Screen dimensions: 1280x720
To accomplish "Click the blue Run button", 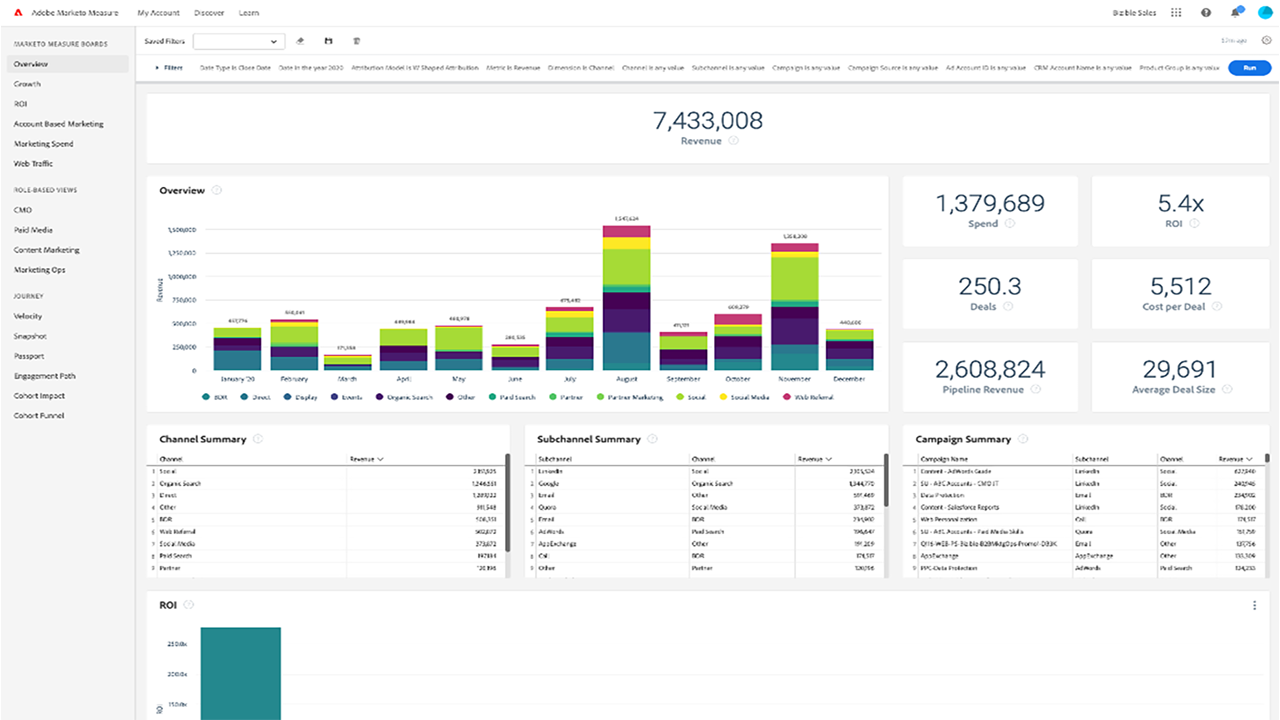I will [x=1249, y=67].
